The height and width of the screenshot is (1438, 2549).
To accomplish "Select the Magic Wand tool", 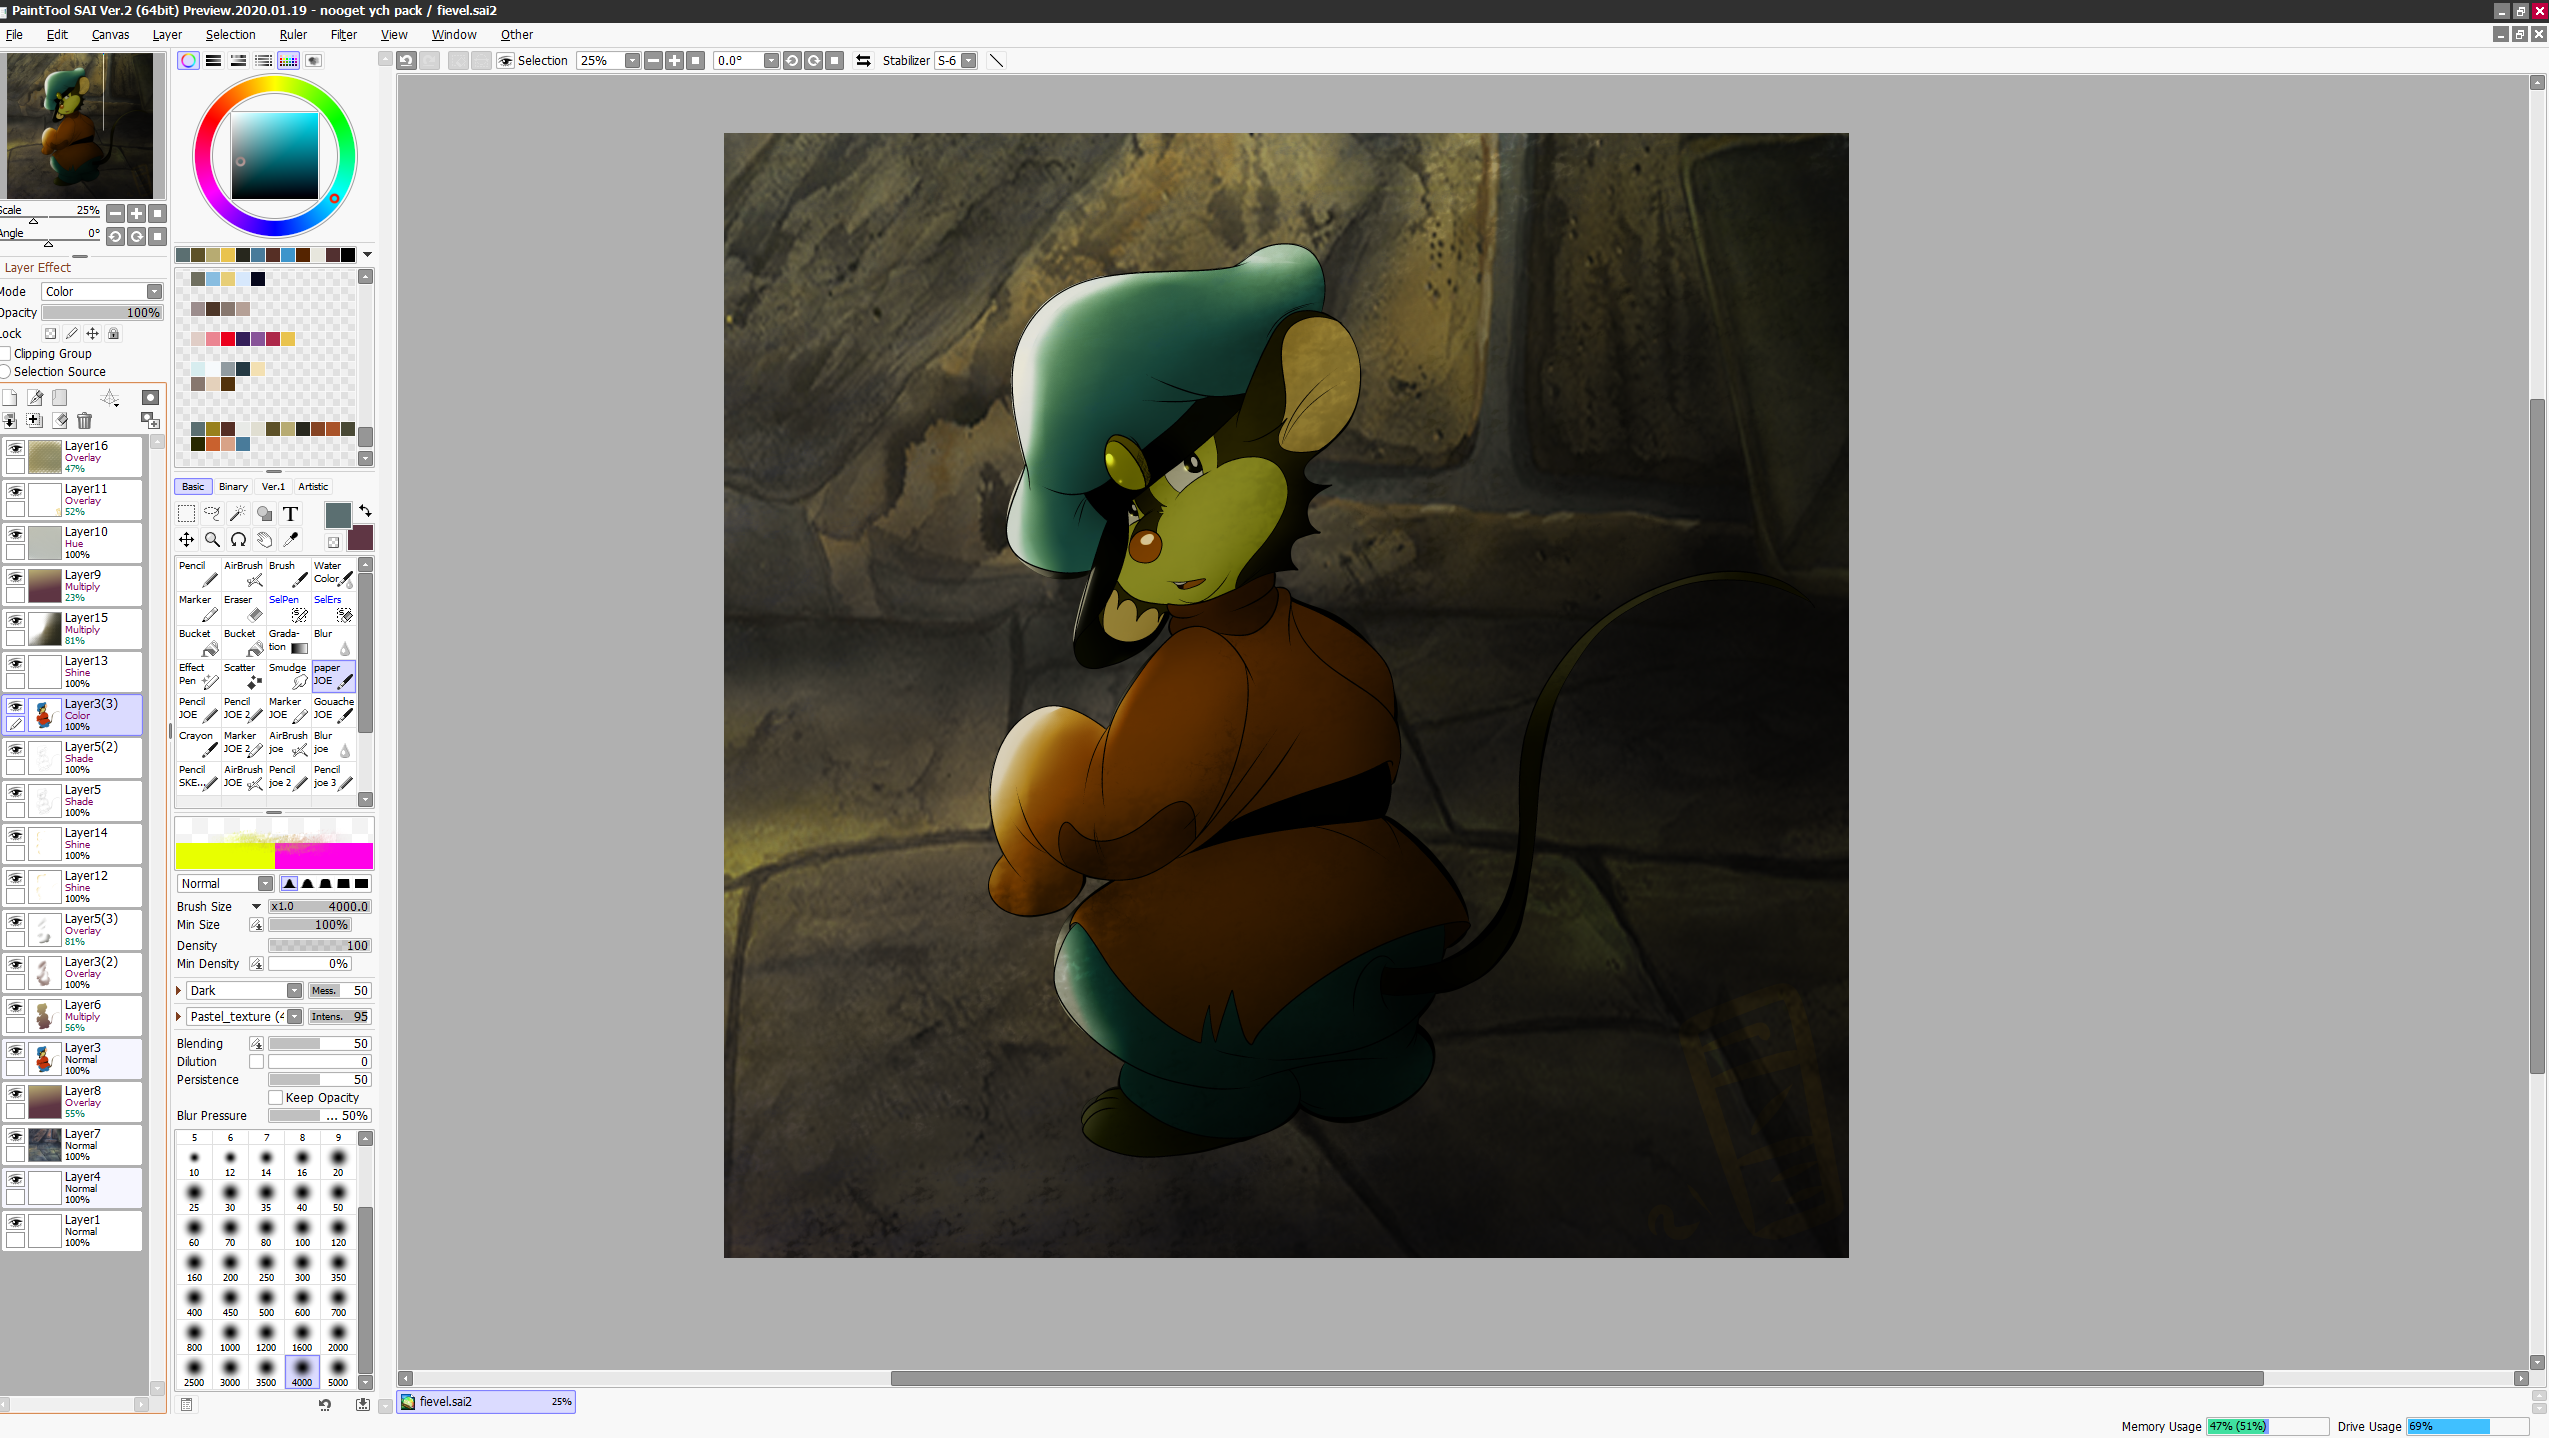I will click(x=238, y=514).
